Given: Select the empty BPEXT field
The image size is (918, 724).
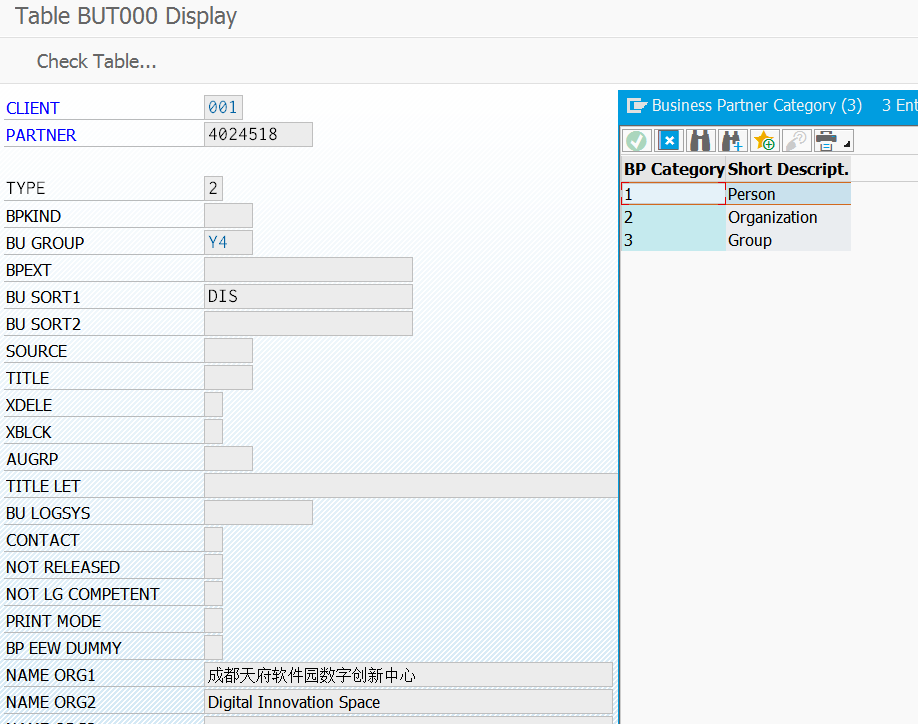Looking at the screenshot, I should [308, 270].
